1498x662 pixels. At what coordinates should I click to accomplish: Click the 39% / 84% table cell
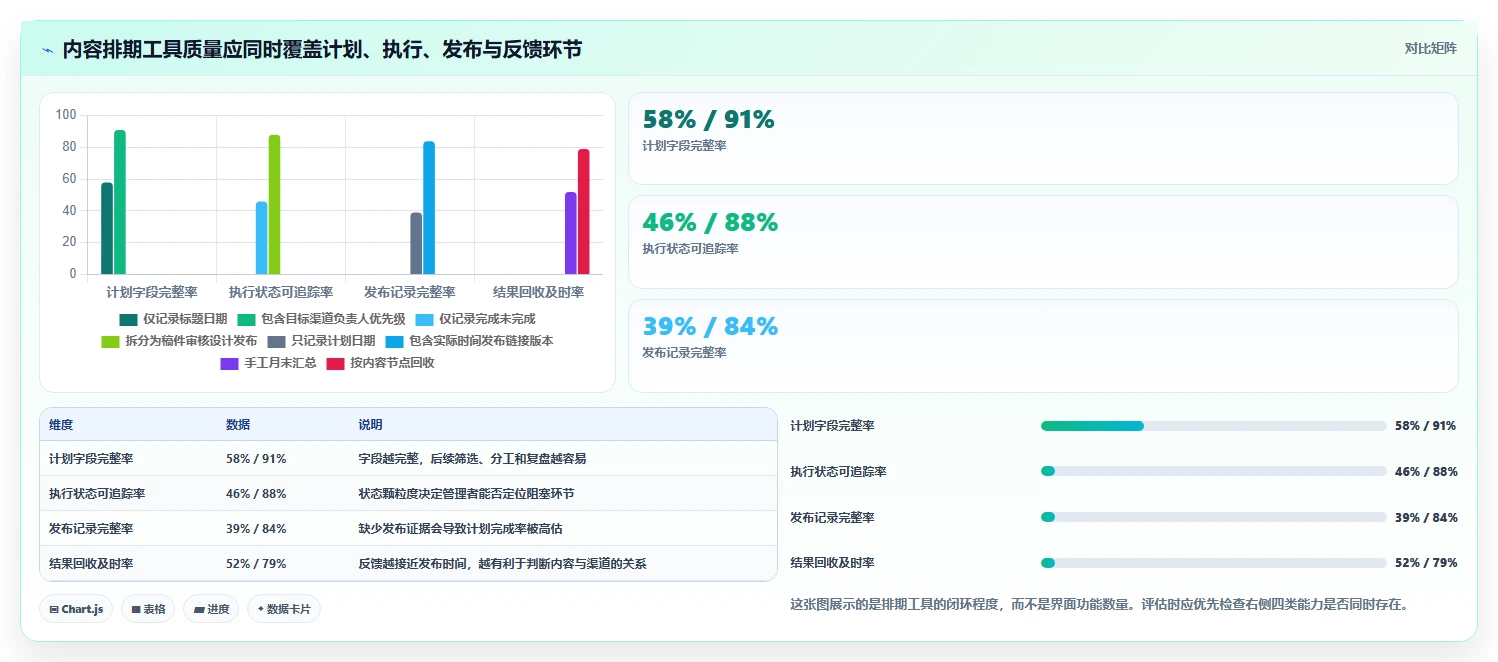click(256, 529)
